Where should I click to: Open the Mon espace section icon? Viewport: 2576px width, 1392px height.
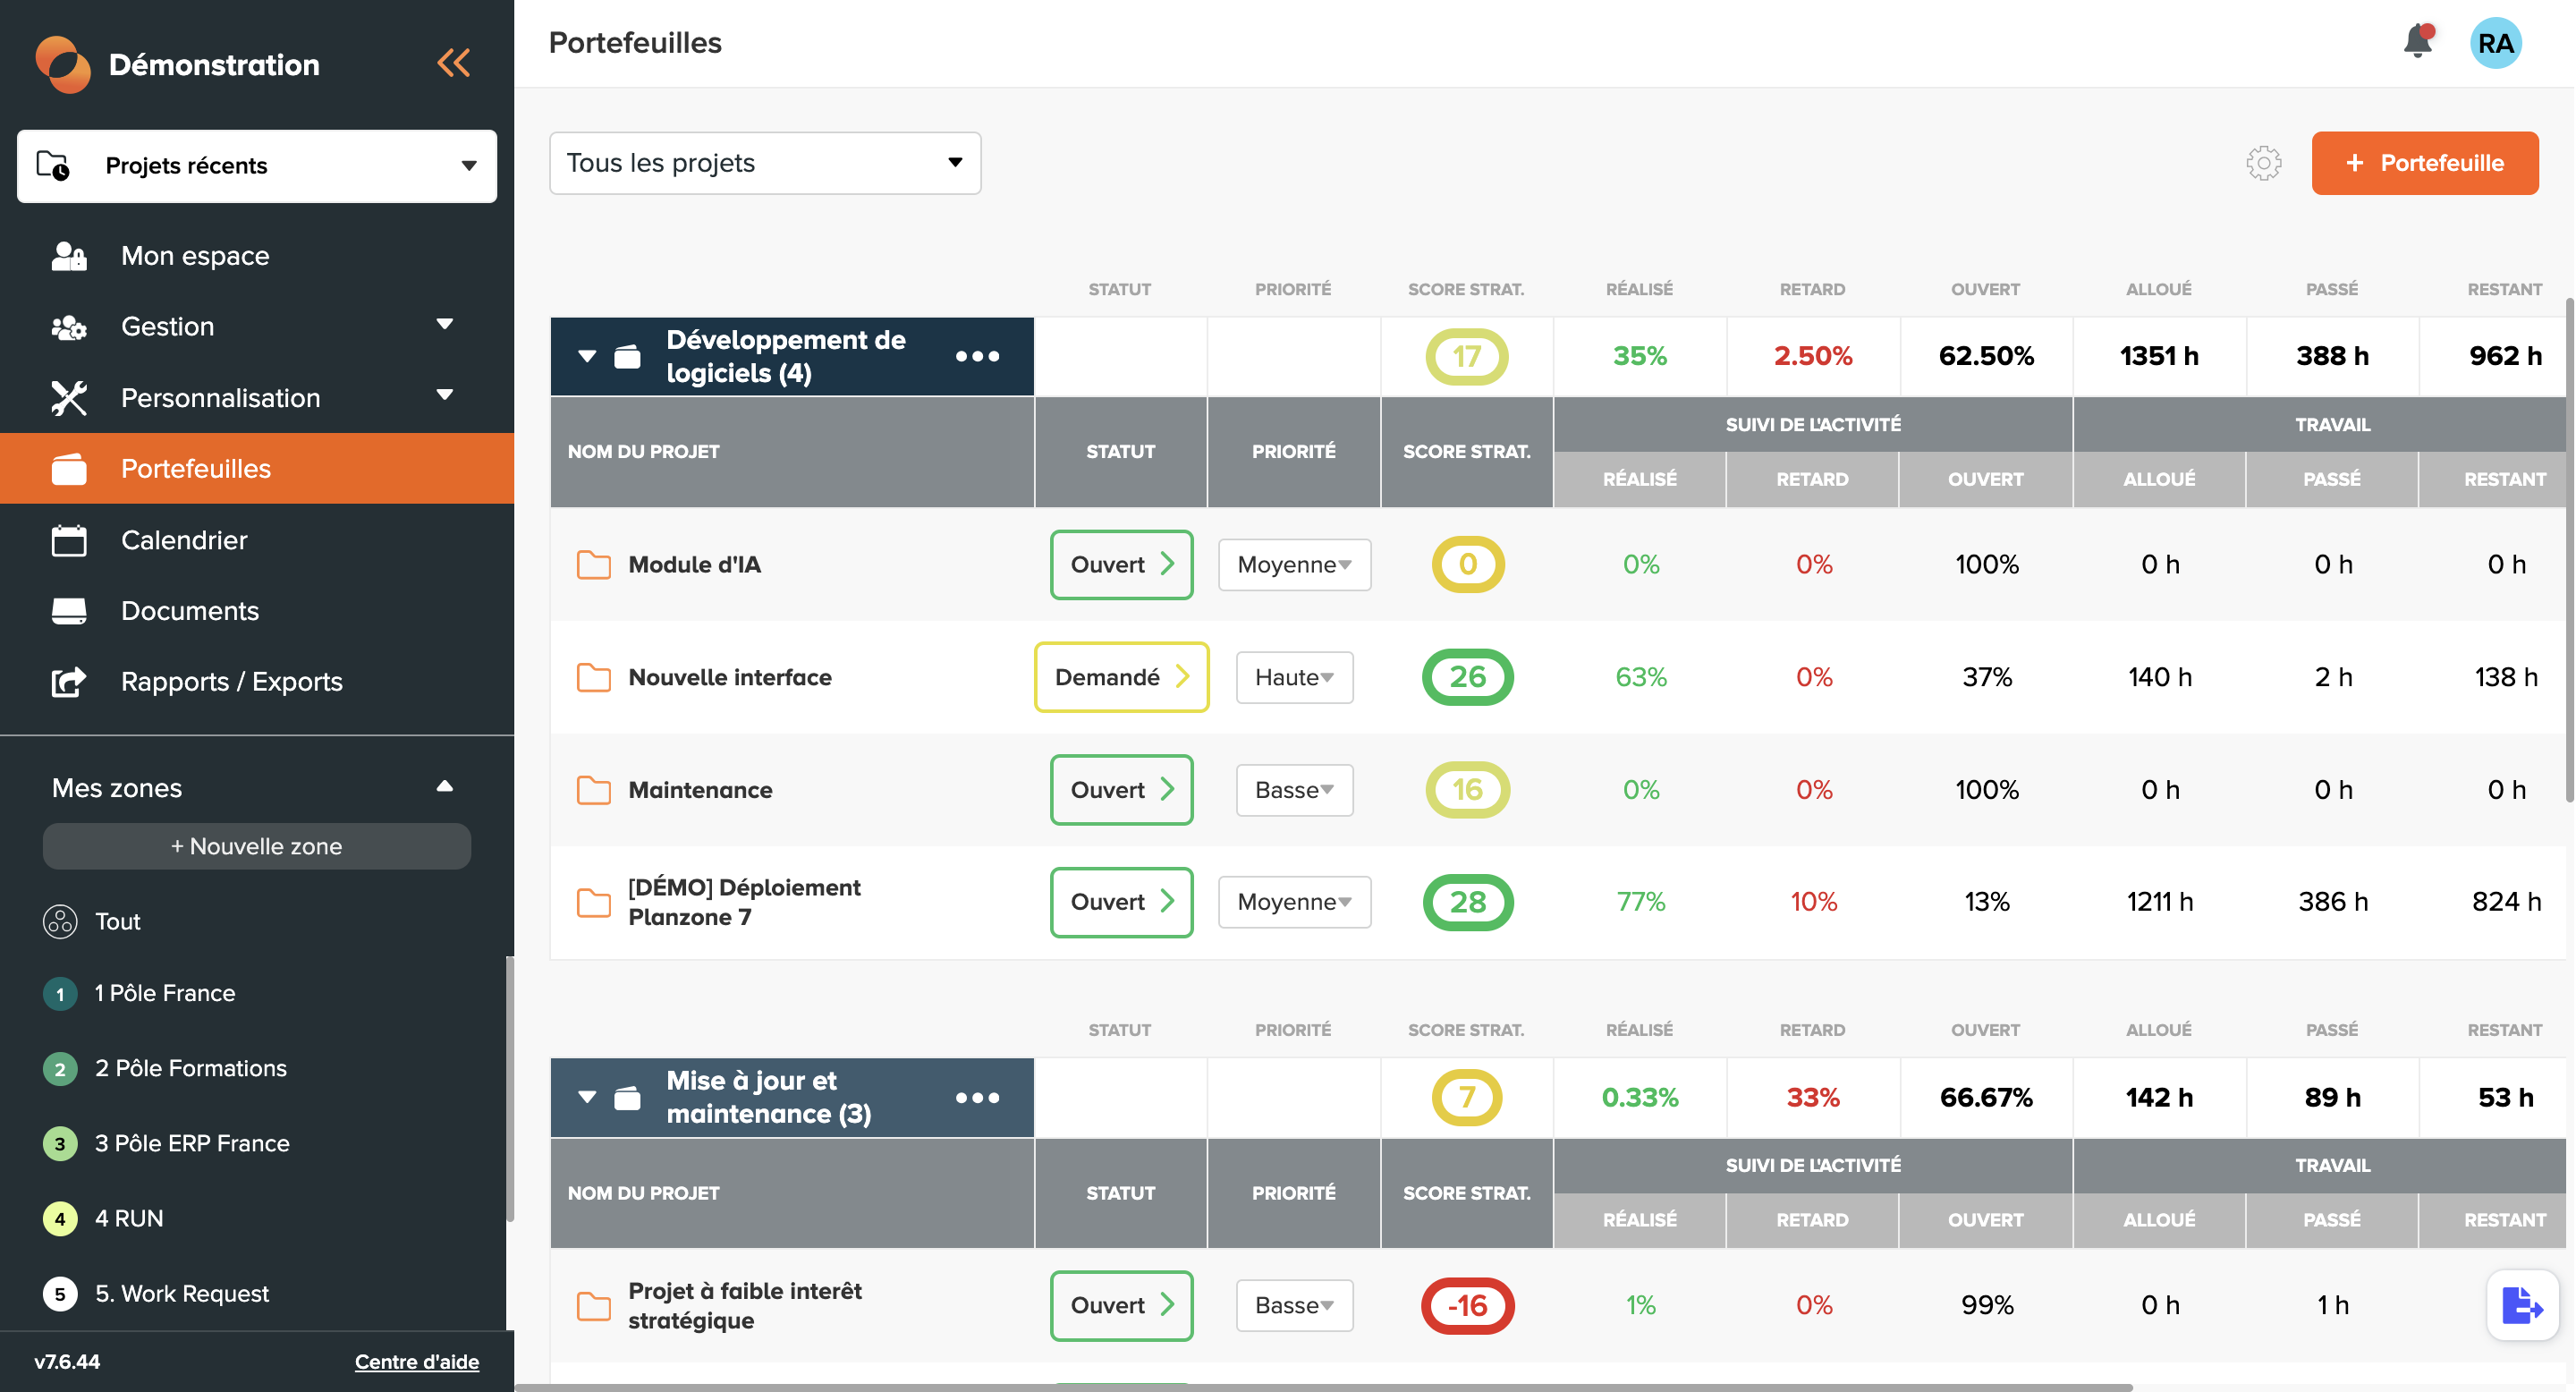pyautogui.click(x=68, y=255)
